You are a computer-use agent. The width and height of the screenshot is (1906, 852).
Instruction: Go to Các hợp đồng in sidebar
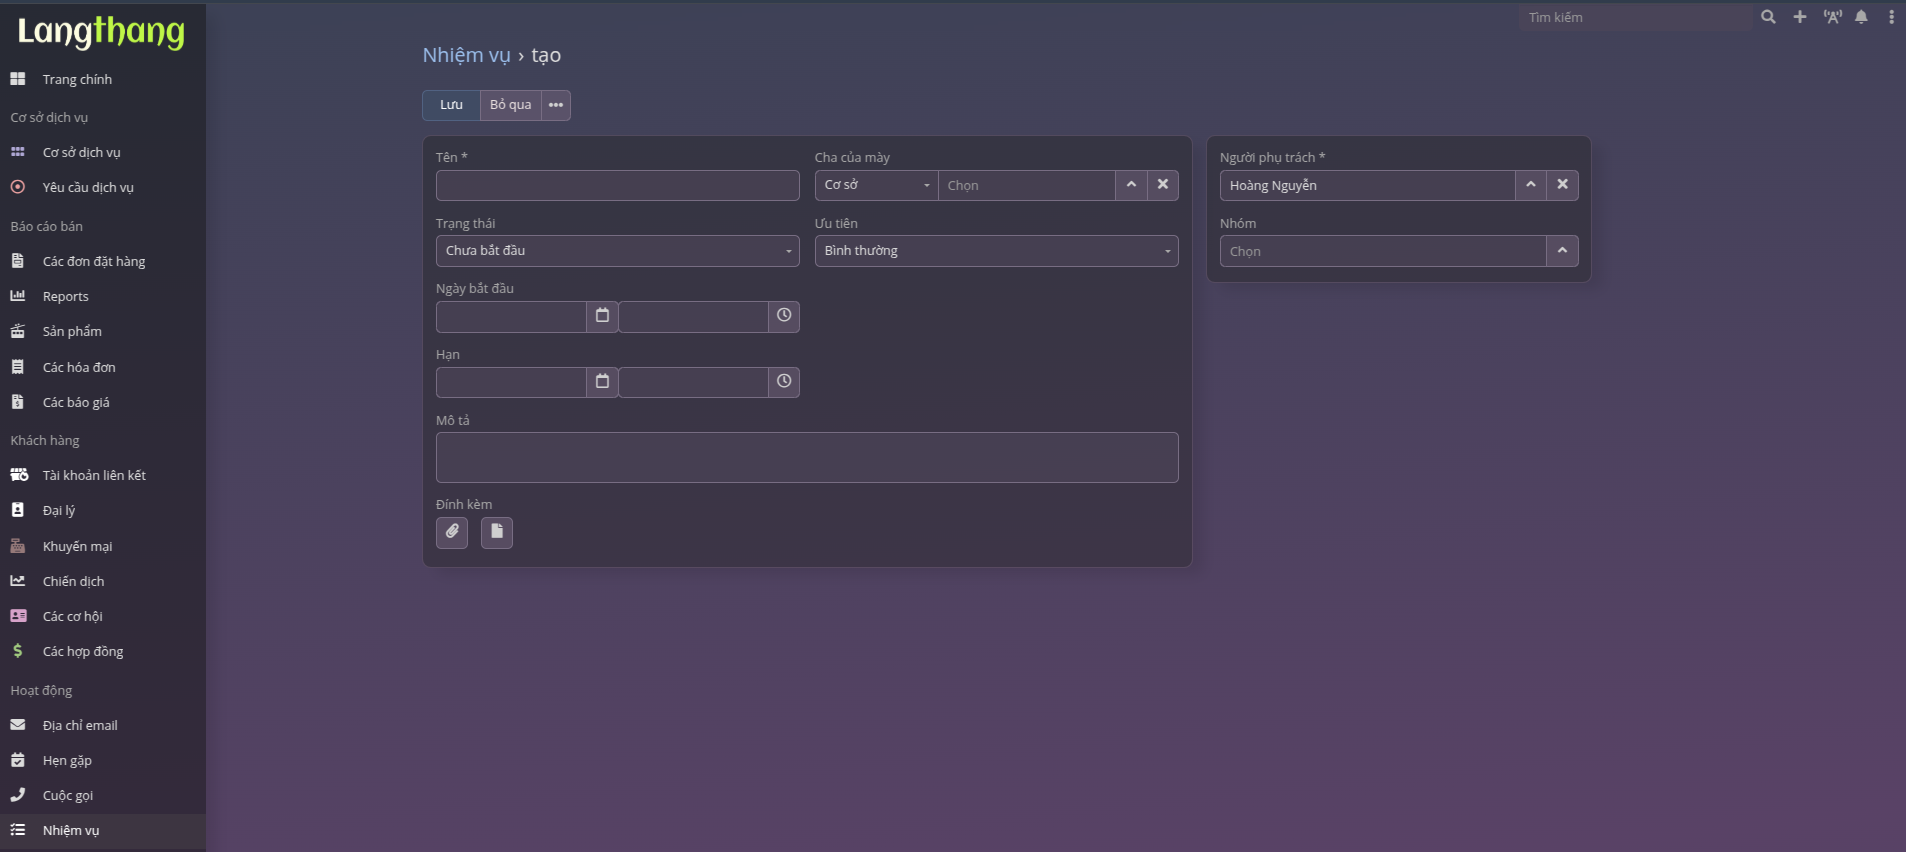point(83,652)
